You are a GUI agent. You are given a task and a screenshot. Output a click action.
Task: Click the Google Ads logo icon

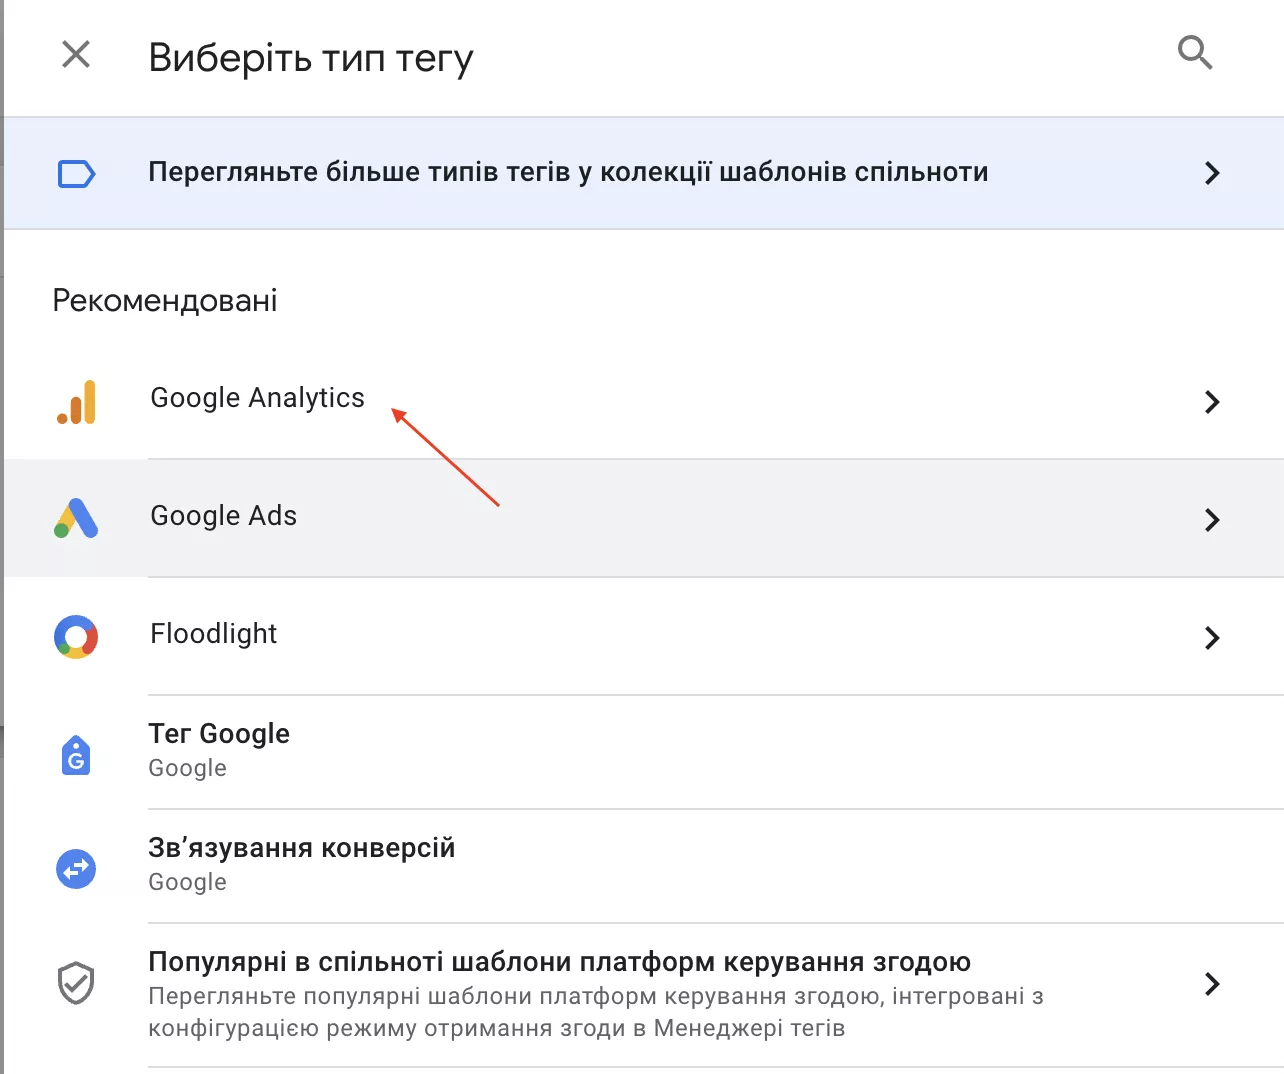tap(76, 519)
